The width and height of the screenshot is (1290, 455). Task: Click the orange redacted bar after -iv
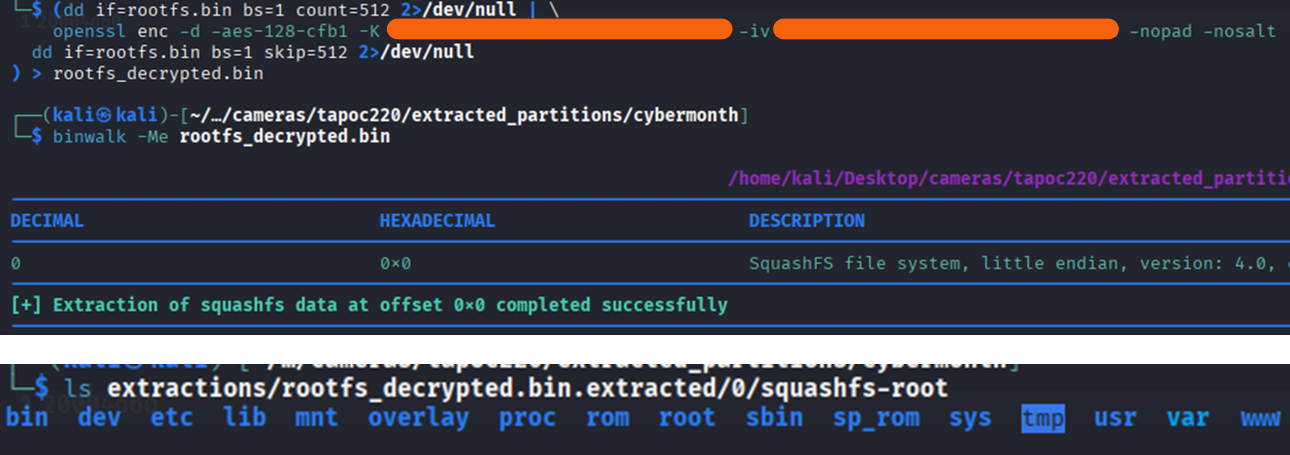945,30
